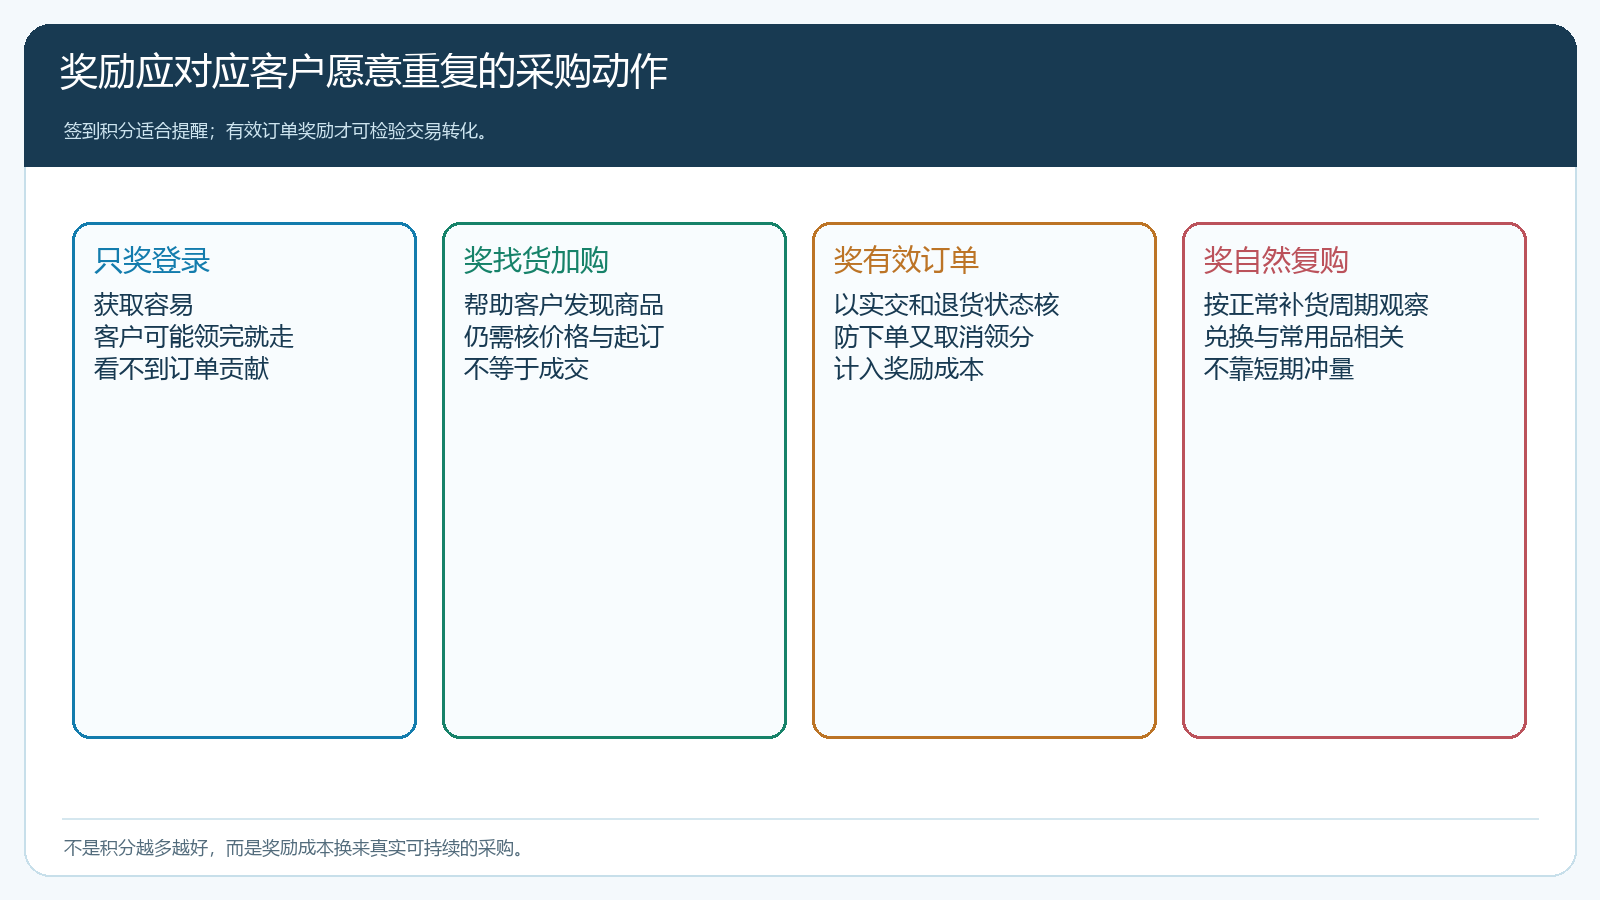Select the line 以实交和退货状态核
Viewport: 1600px width, 900px height.
(946, 305)
